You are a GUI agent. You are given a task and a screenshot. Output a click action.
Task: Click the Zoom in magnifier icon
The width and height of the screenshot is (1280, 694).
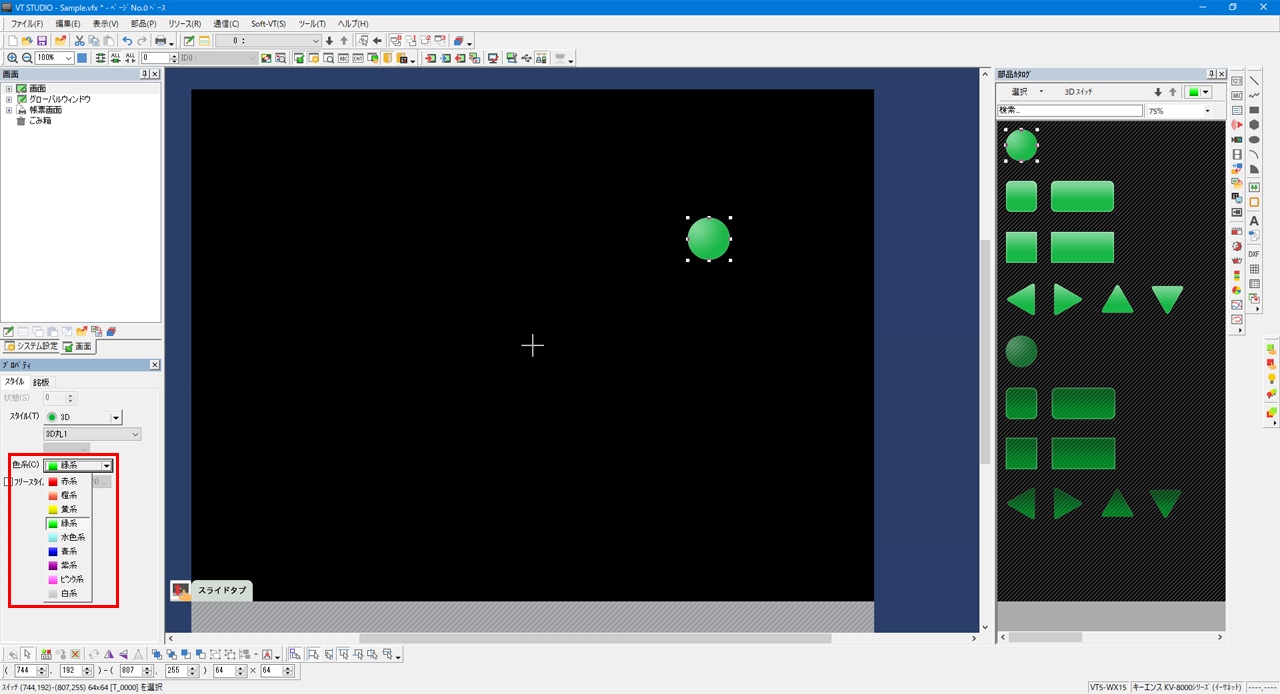[12, 58]
